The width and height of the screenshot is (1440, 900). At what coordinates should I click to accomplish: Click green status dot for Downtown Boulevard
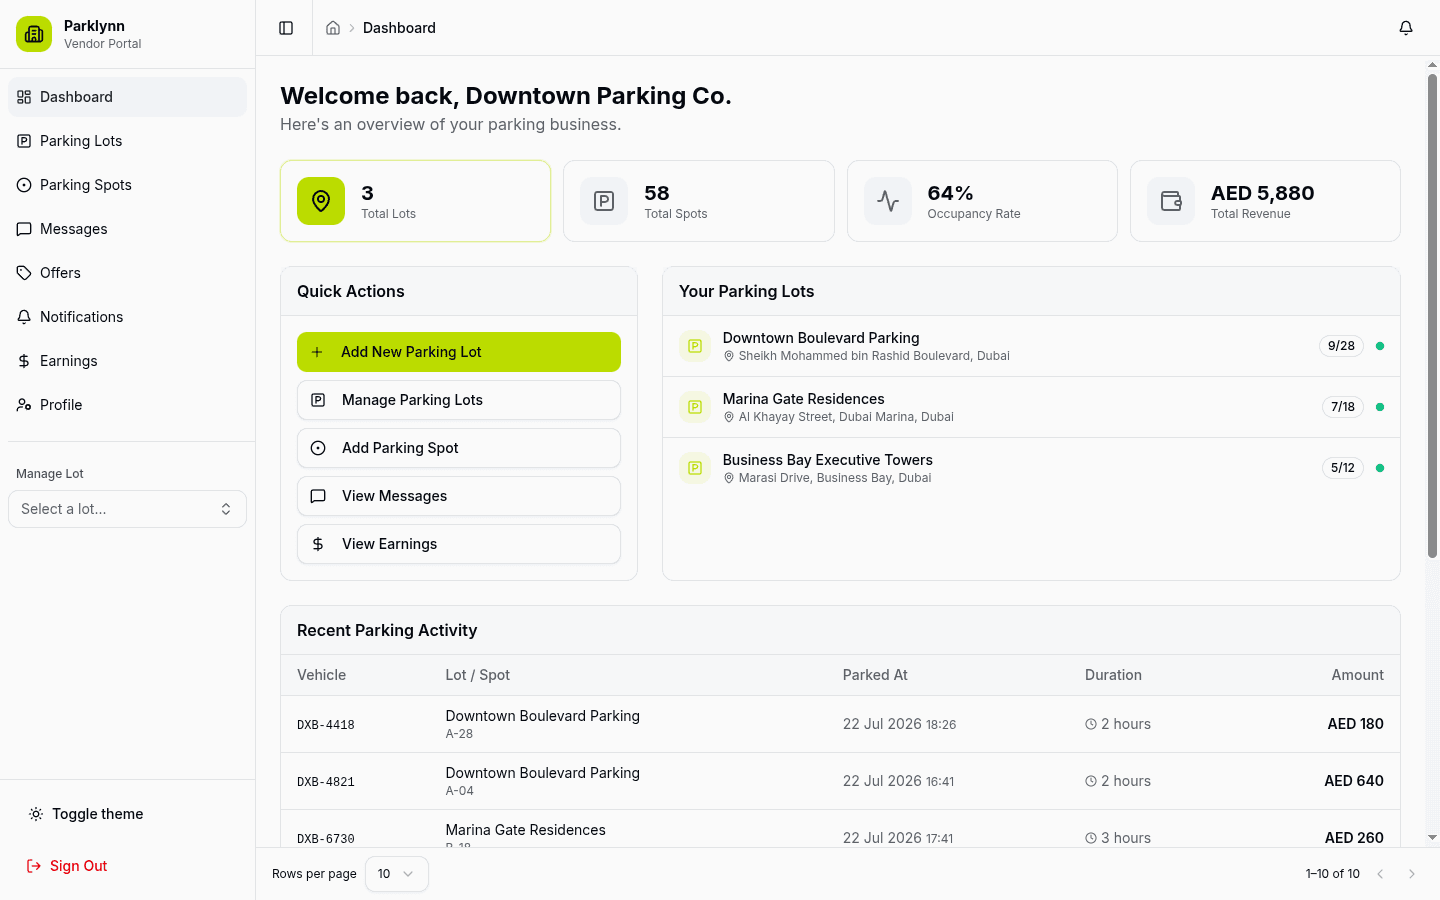1380,346
